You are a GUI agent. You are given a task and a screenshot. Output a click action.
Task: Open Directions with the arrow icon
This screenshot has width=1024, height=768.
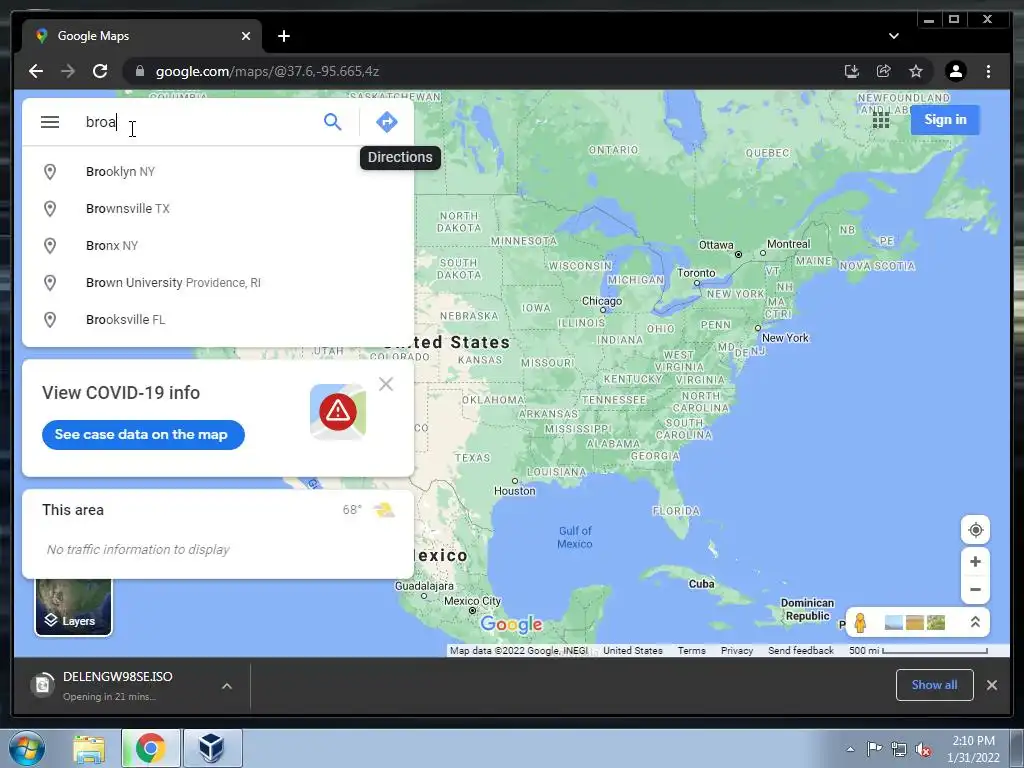click(x=387, y=121)
